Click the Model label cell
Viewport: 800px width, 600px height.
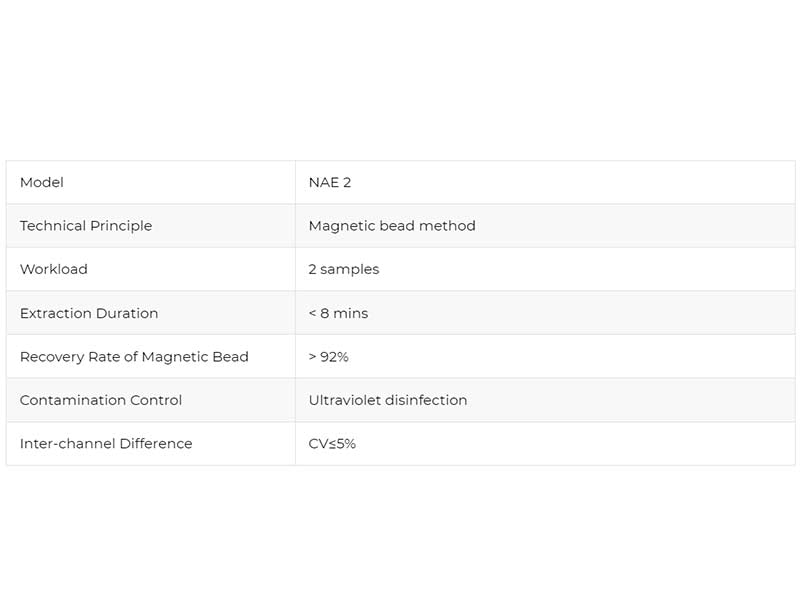click(42, 182)
